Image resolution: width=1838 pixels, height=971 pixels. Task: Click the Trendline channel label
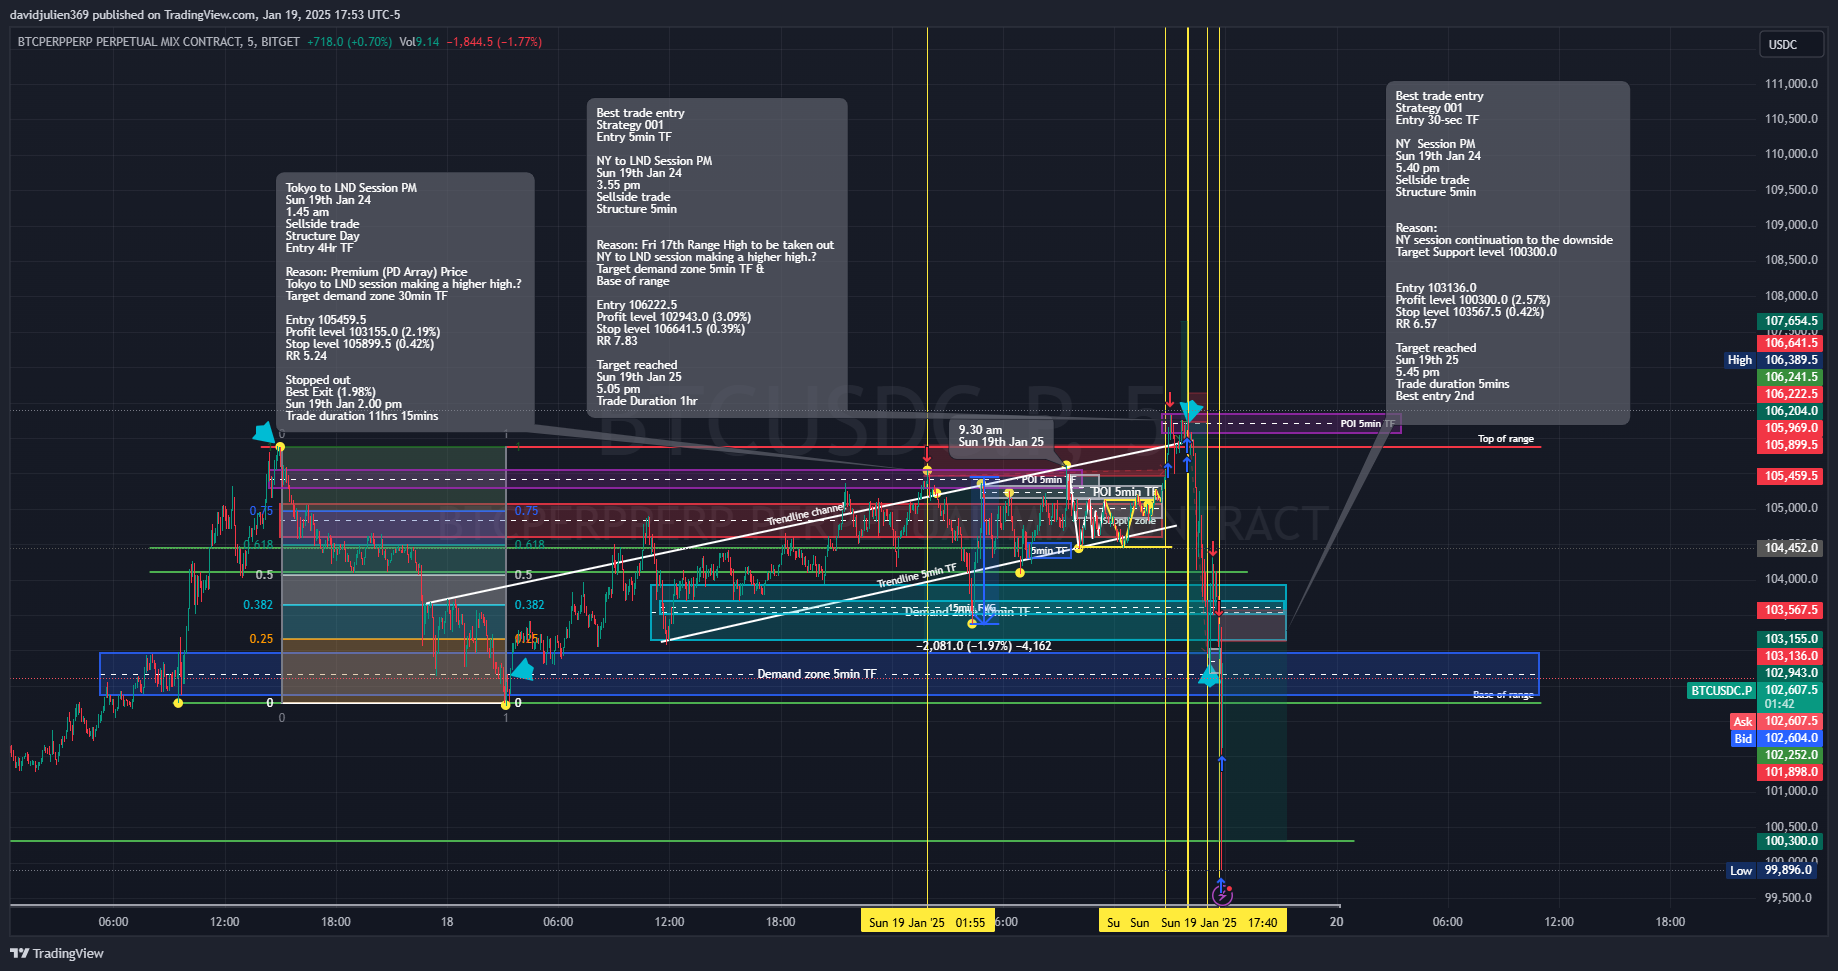point(806,514)
